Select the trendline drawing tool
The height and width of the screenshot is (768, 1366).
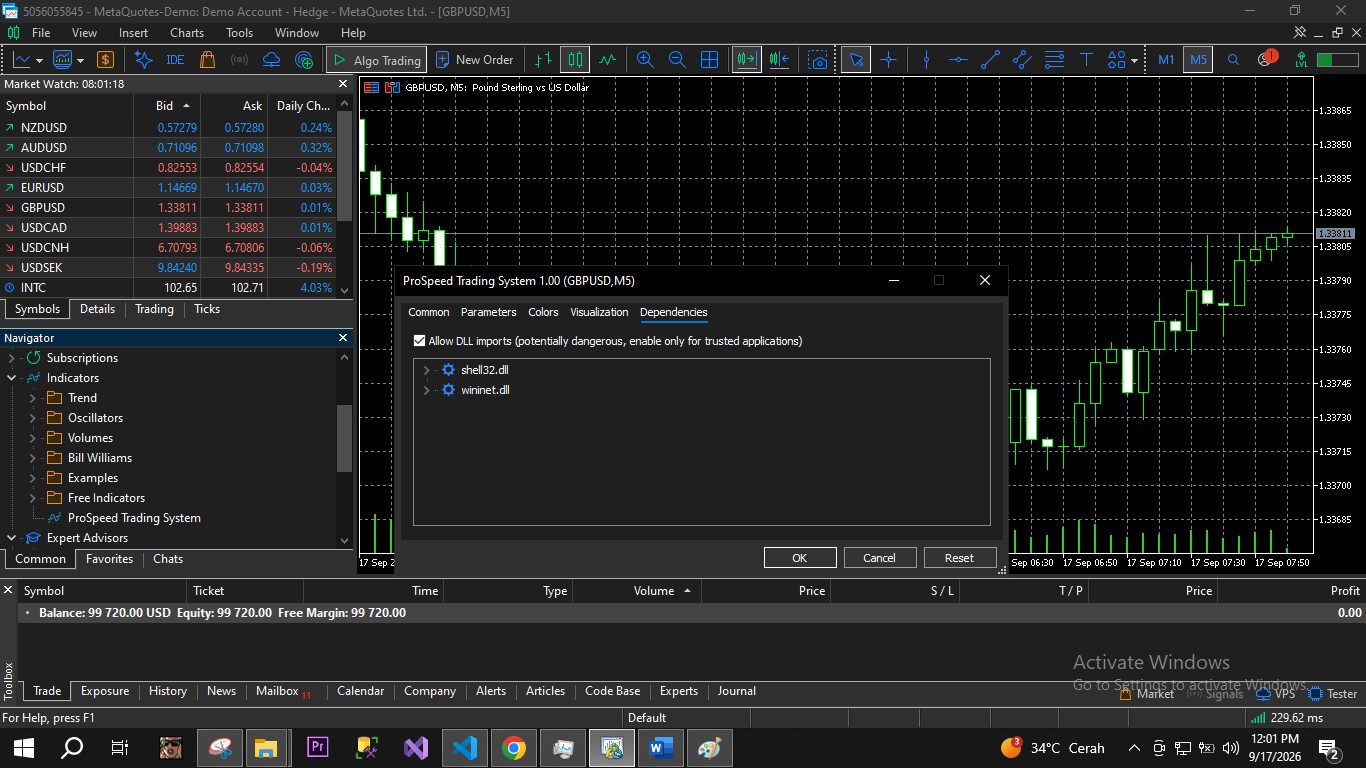(990, 60)
